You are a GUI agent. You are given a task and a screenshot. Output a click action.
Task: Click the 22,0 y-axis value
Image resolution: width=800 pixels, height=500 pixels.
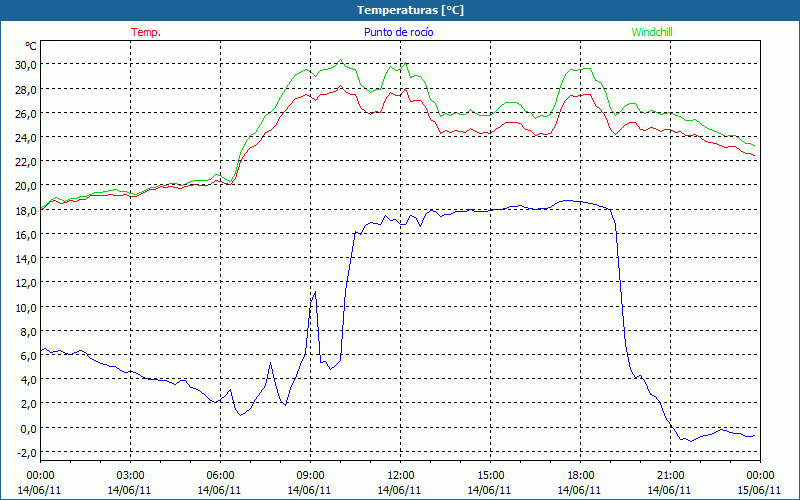(27, 162)
